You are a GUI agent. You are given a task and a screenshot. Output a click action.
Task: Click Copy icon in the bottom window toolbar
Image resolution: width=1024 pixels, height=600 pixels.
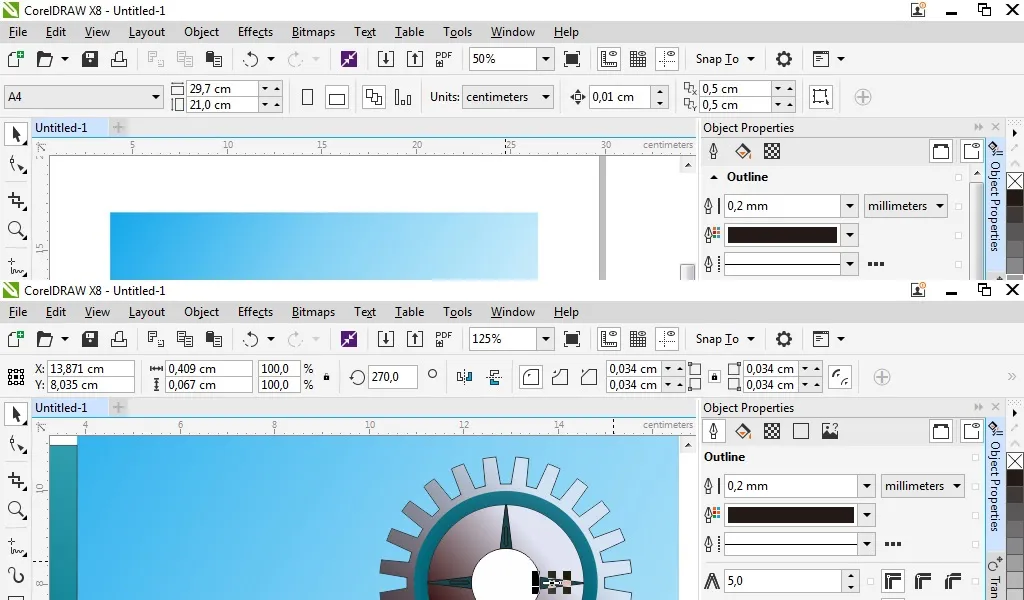click(x=185, y=339)
